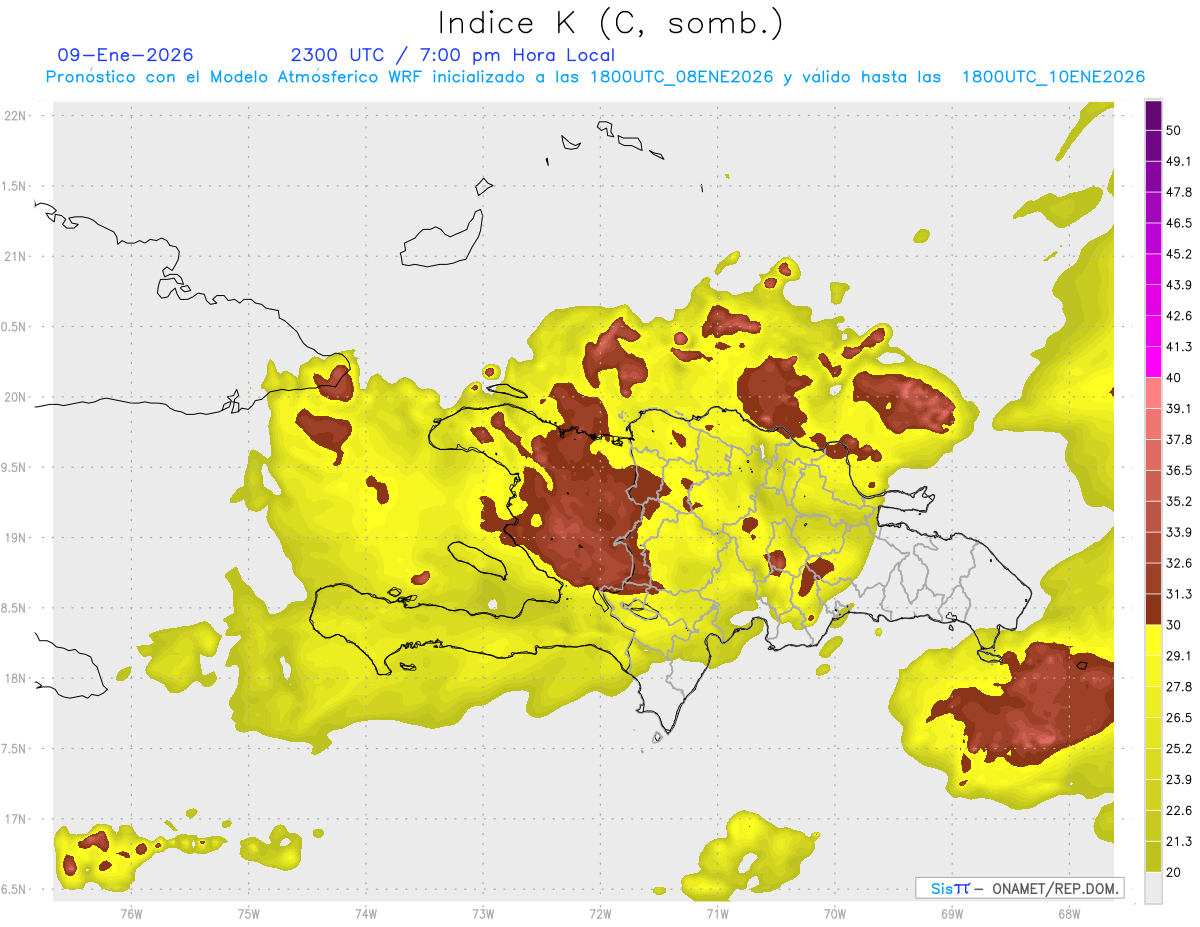The image size is (1200, 927).
Task: Click the '22.6' colorbar value
Action: click(1179, 810)
